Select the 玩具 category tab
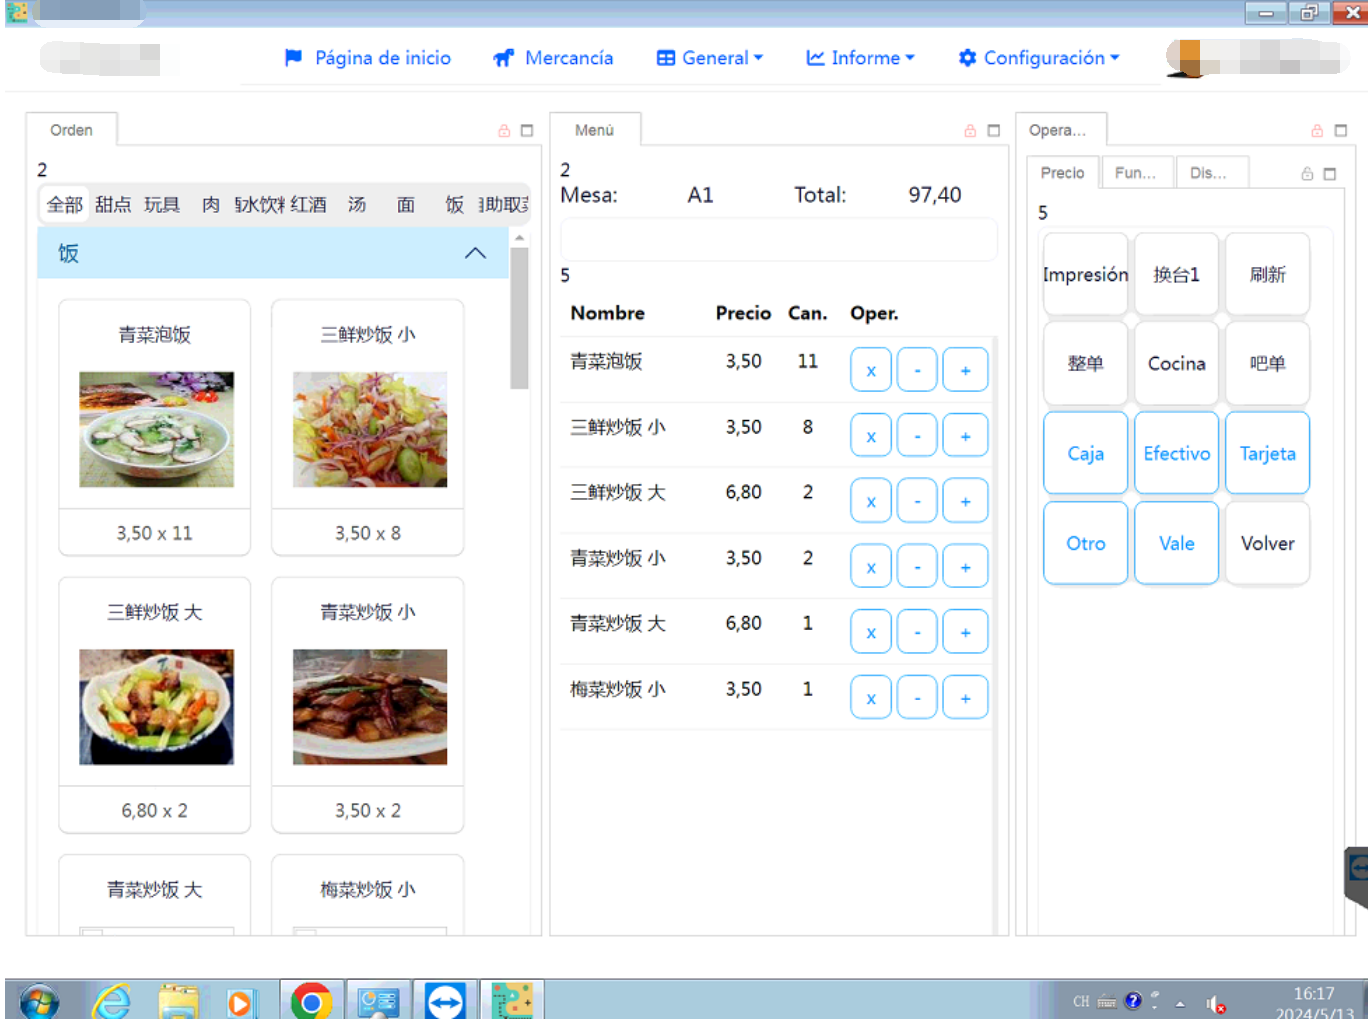 pyautogui.click(x=162, y=205)
